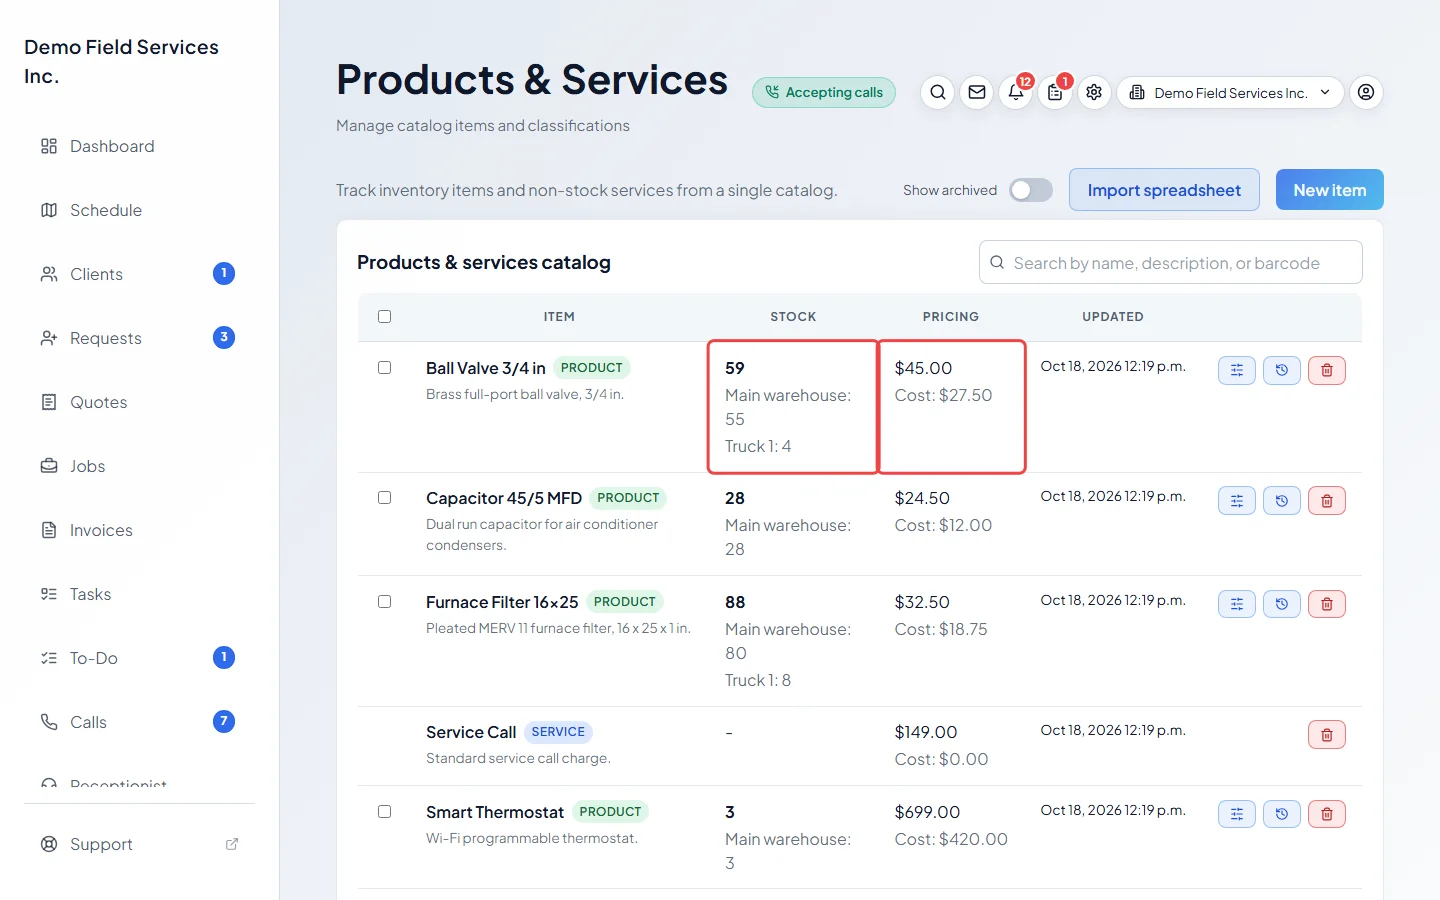
Task: Toggle the Show archived switch
Action: coord(1031,190)
